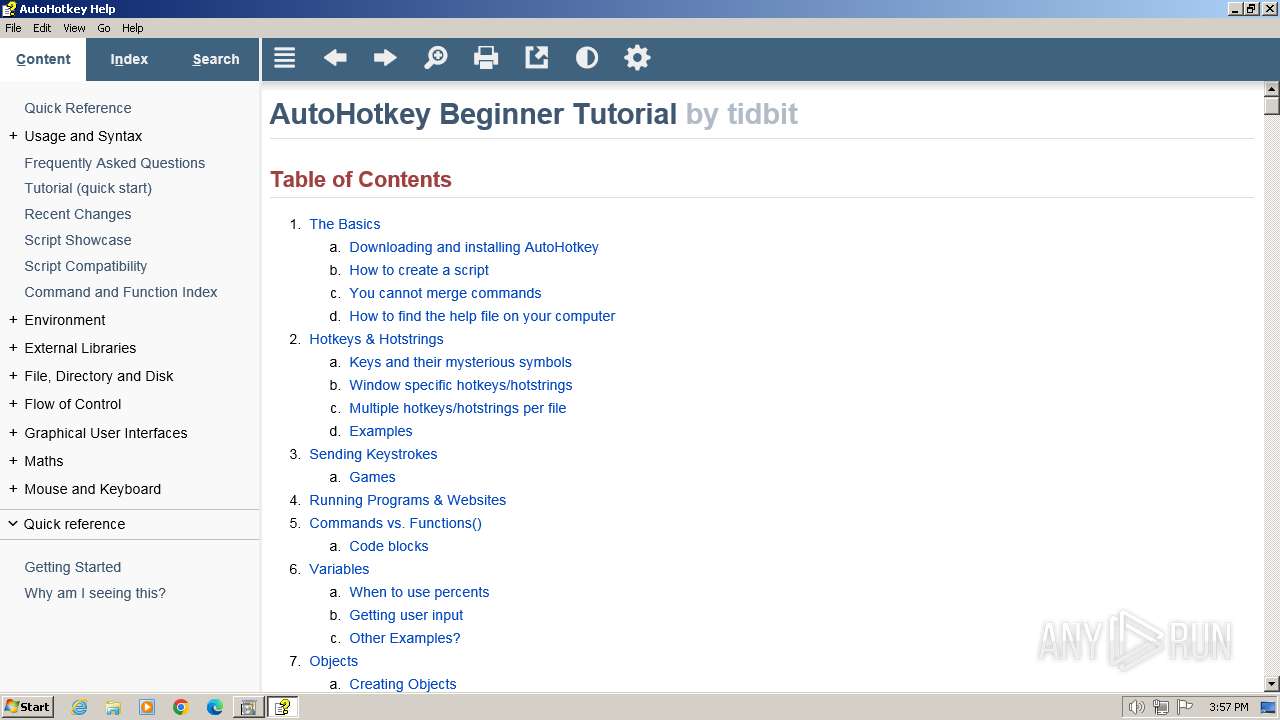Click the show desktop icon beside the clock
The height and width of the screenshot is (720, 1280).
(x=1269, y=707)
